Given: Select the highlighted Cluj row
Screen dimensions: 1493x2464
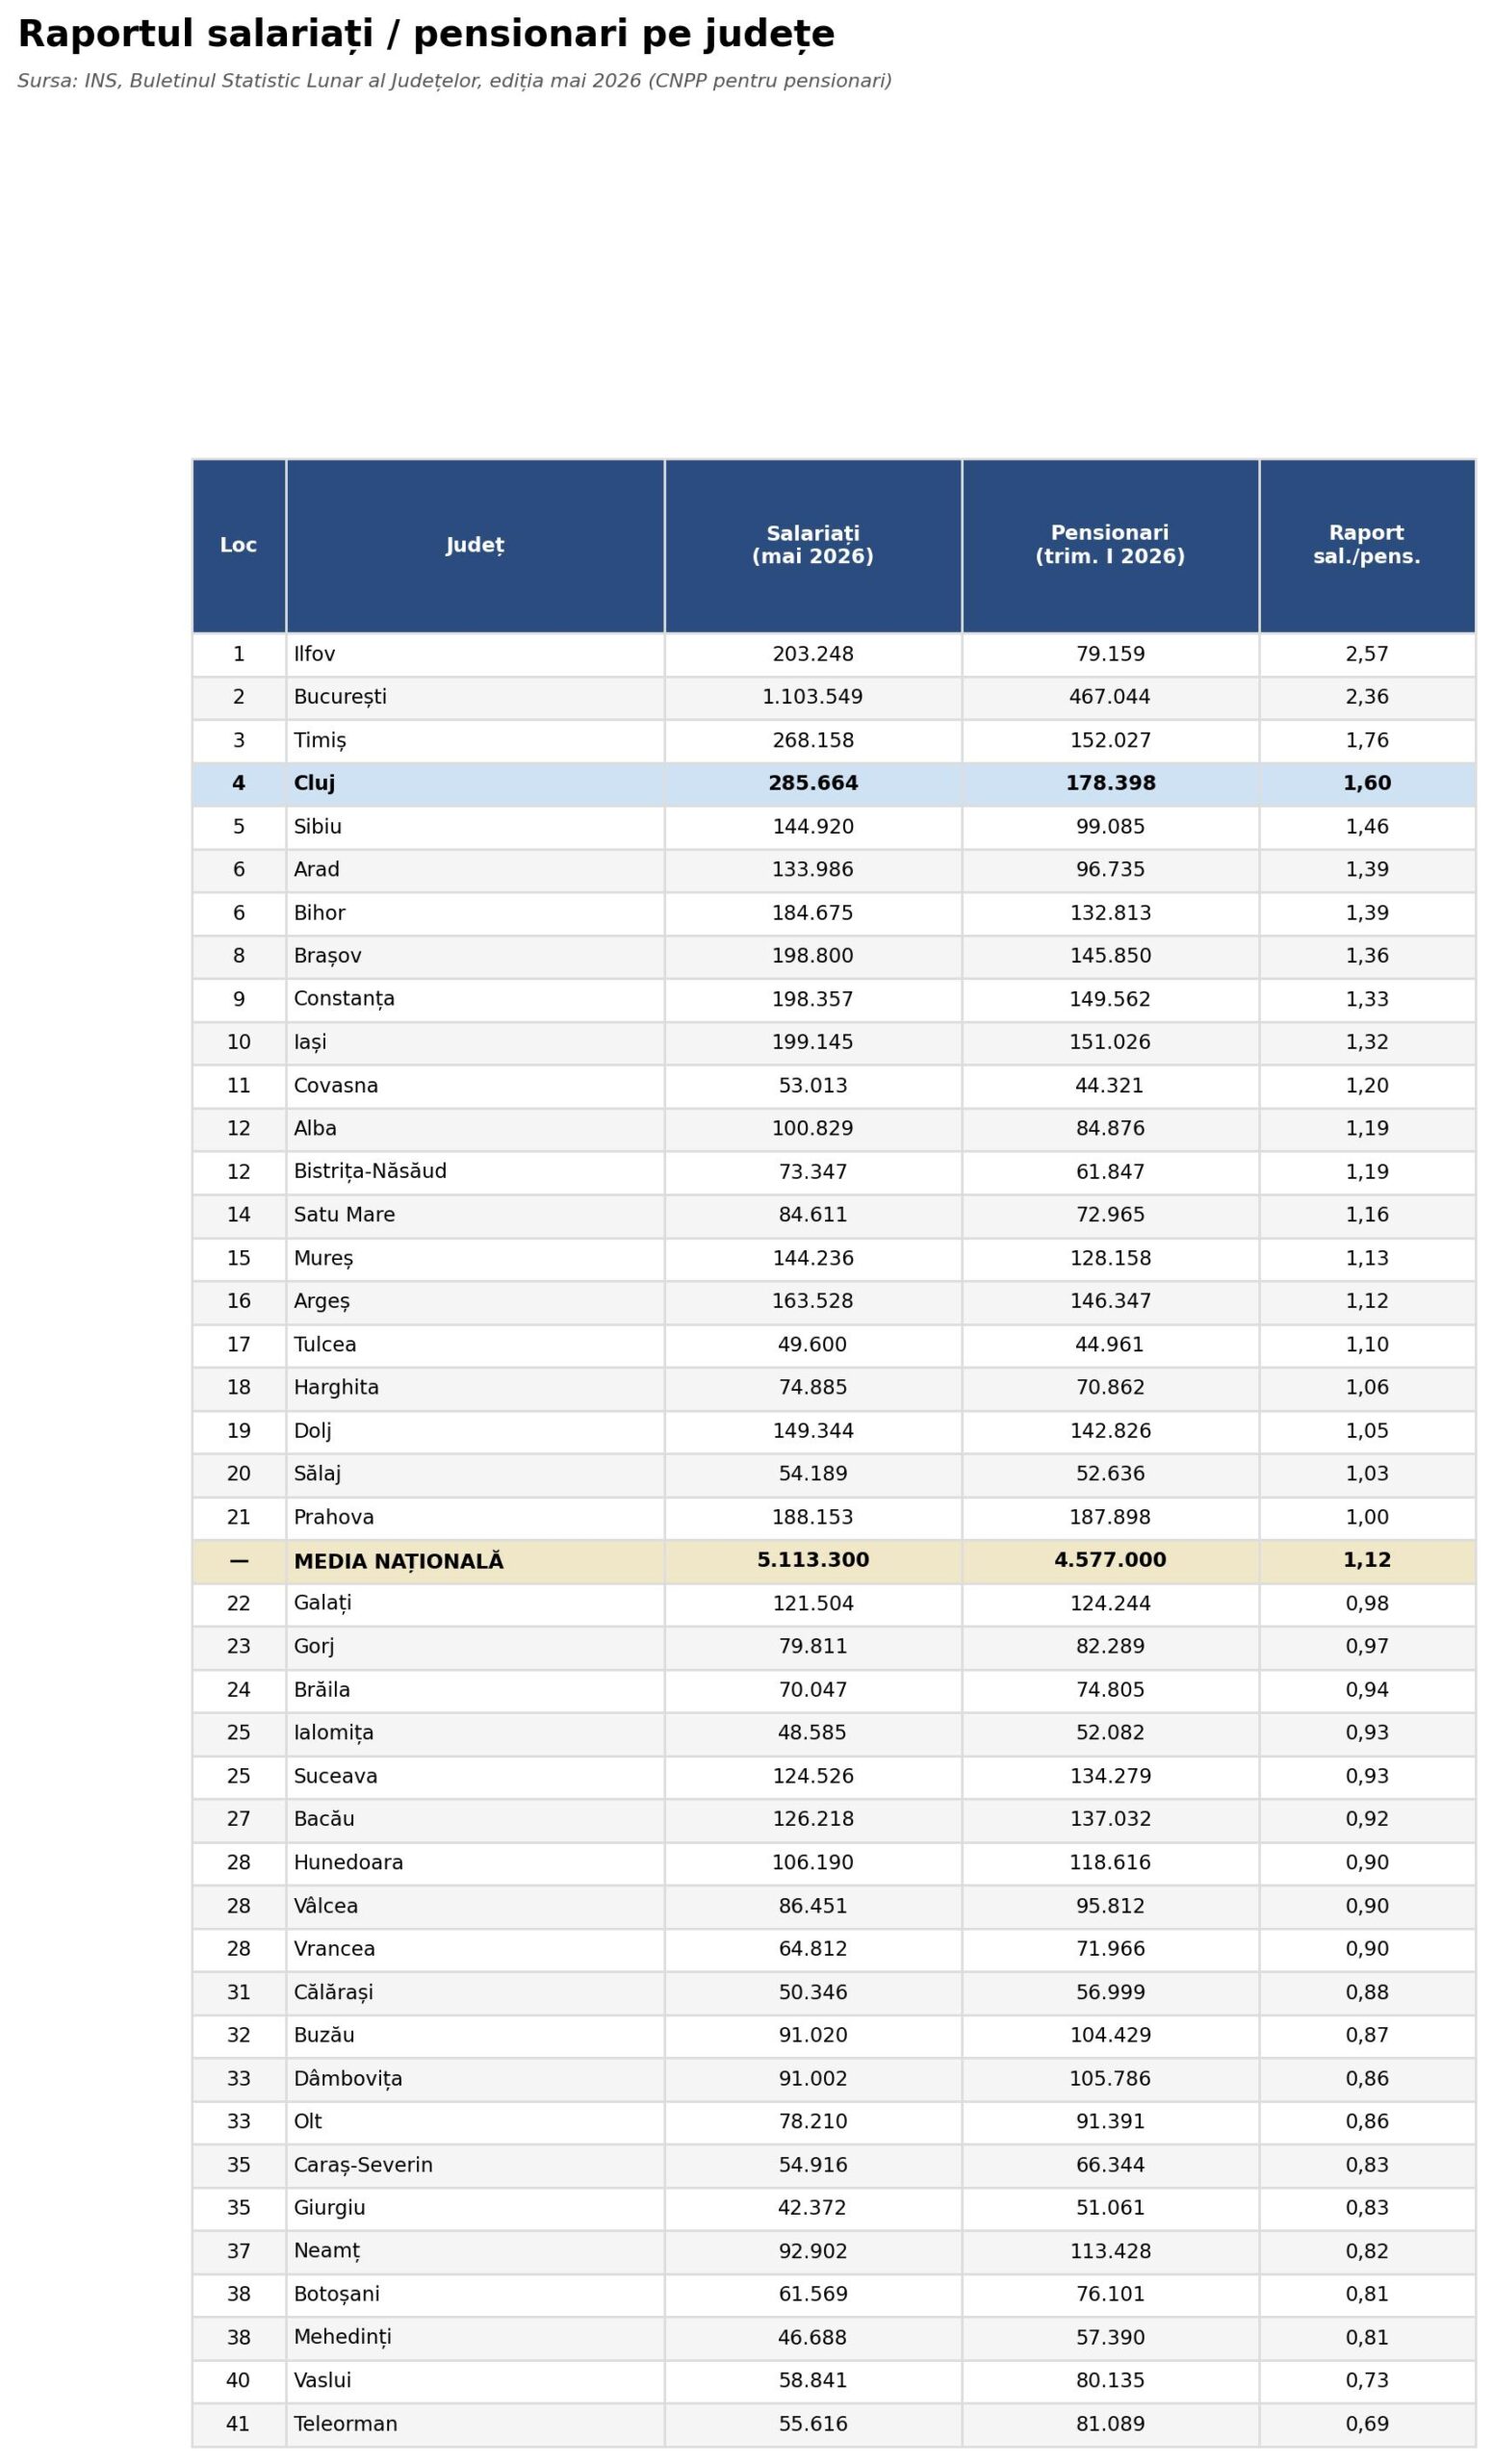Looking at the screenshot, I should tap(834, 784).
